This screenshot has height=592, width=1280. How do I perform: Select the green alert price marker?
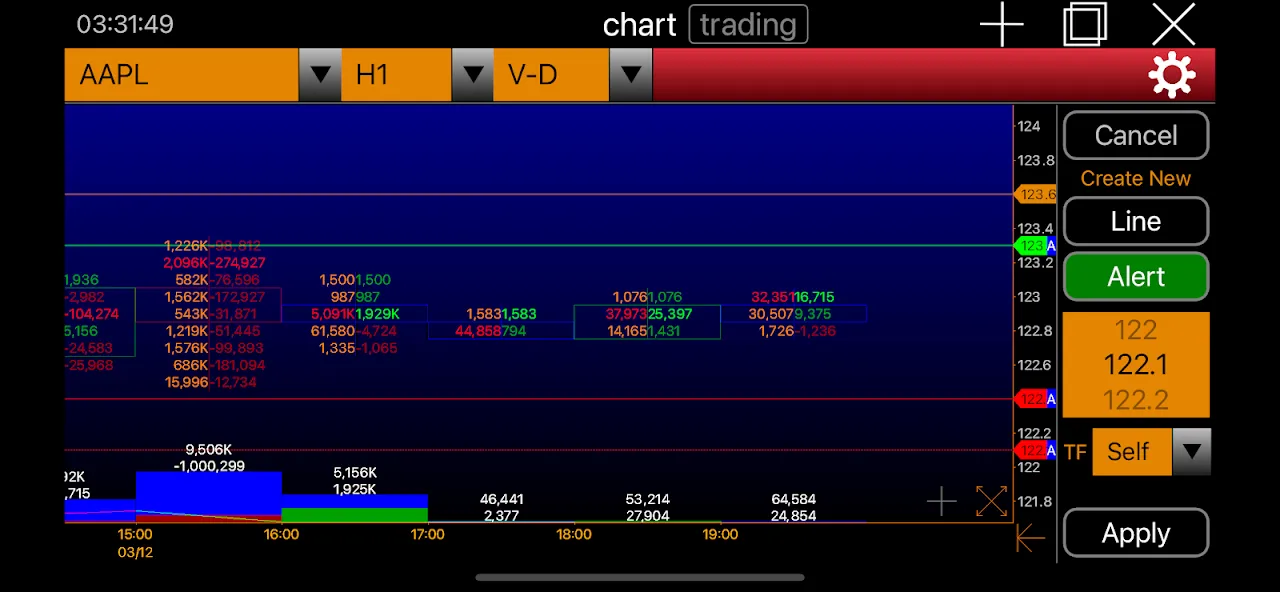1035,245
